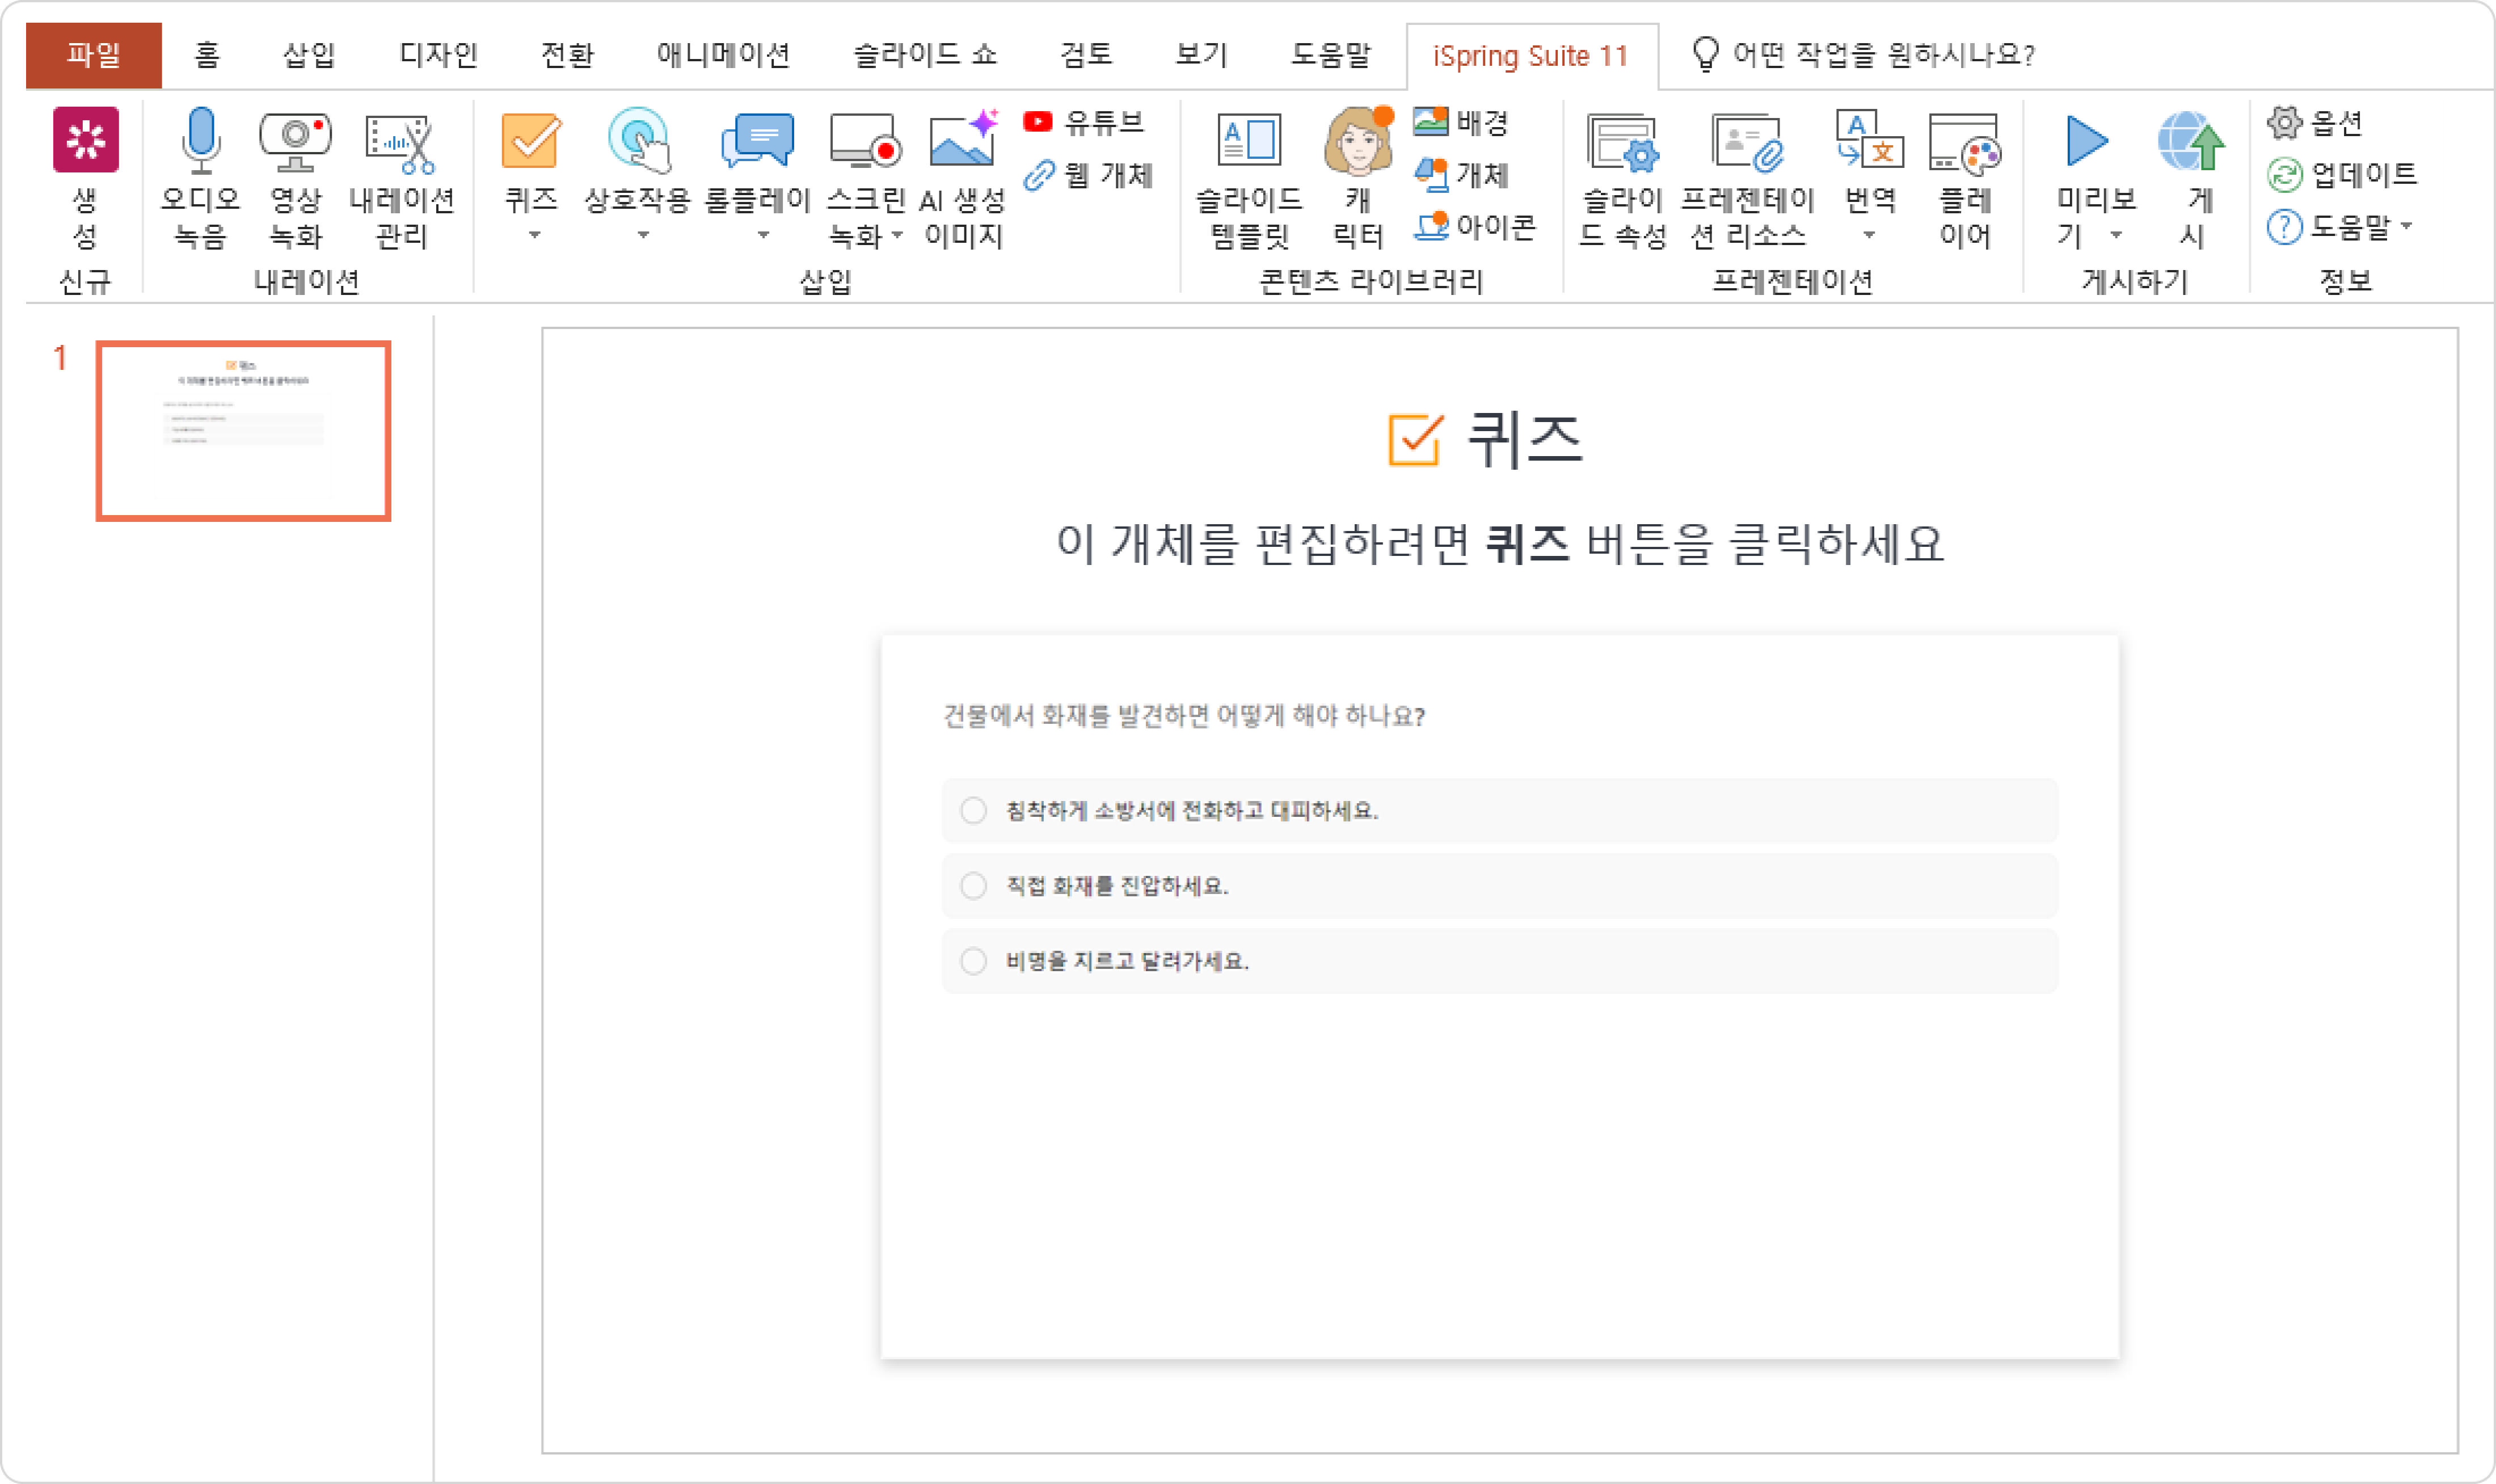Select the answer 침착하게 소방서에 전화하고 대피하세요

coord(974,810)
